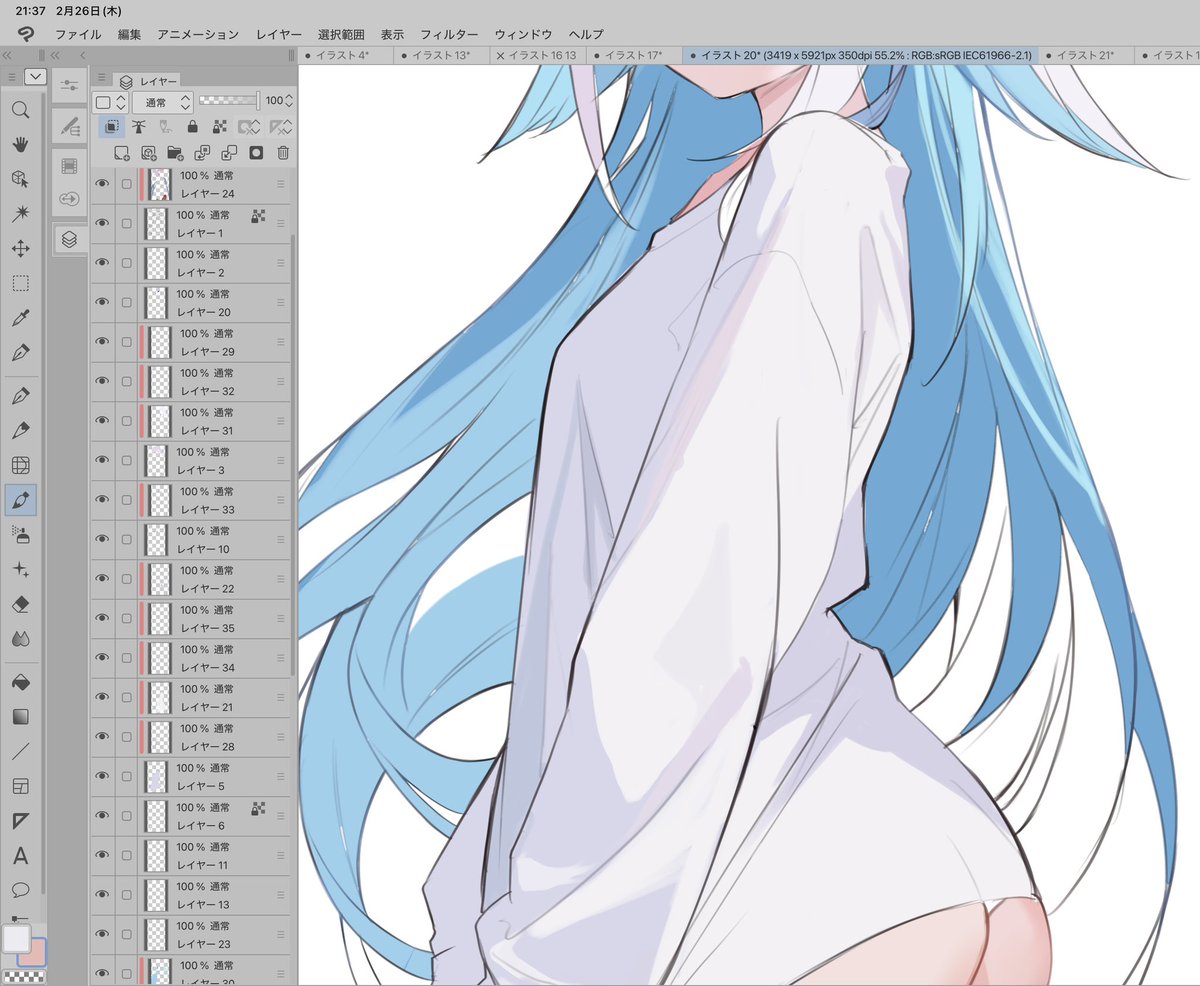Select the Gradient tool
The image size is (1200, 986).
(20, 715)
